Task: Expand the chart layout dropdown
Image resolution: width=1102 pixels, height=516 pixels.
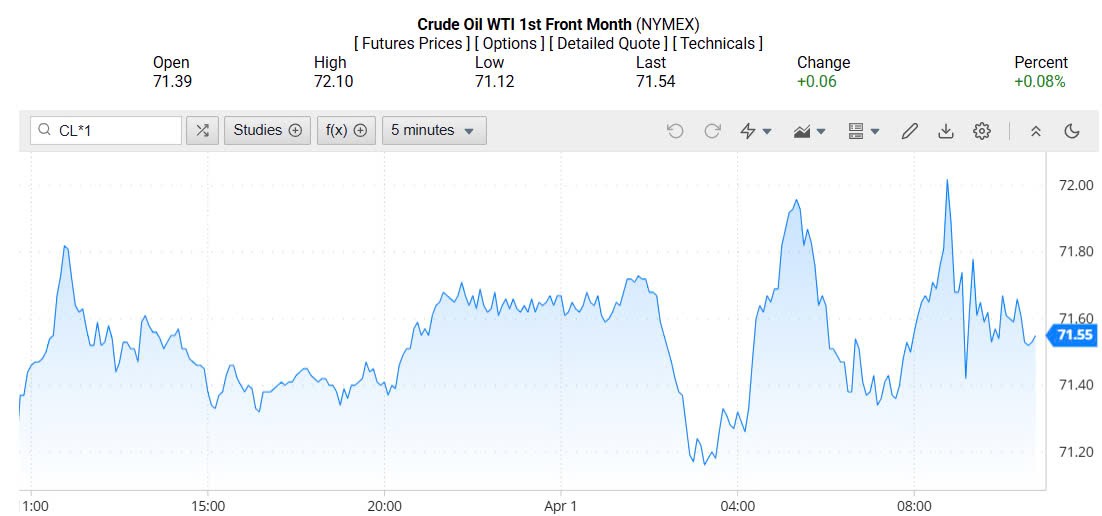Action: pyautogui.click(x=863, y=131)
